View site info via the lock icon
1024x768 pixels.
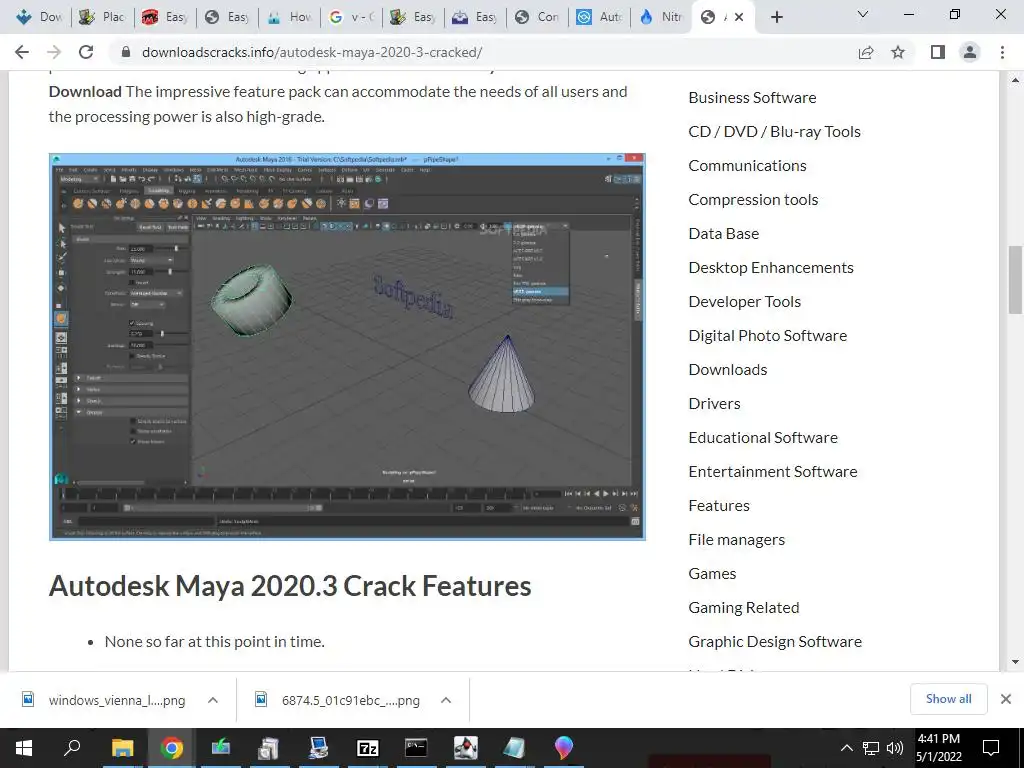pyautogui.click(x=126, y=52)
